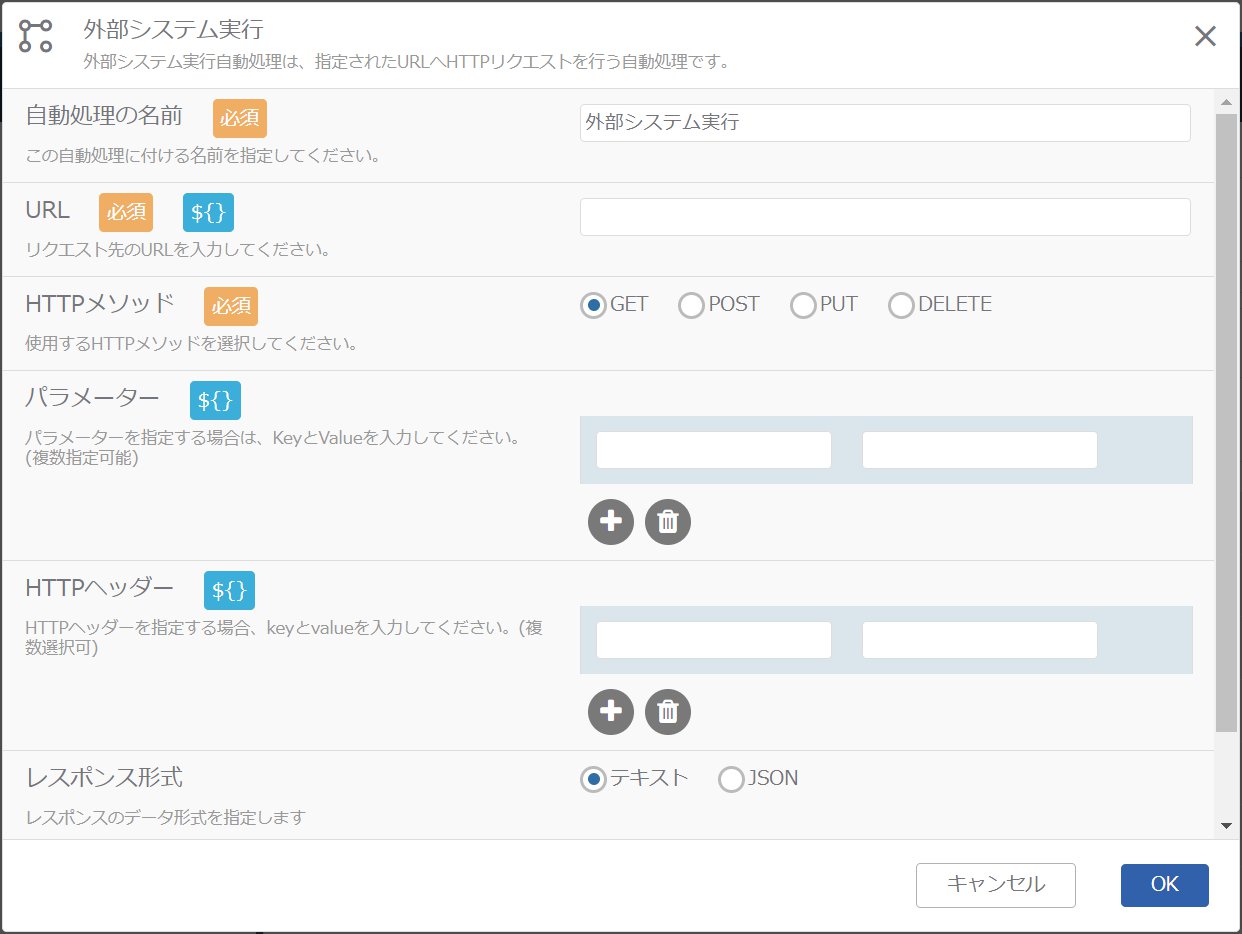Set response format to JSON
Screen dimensions: 1242x934
(x=759, y=779)
